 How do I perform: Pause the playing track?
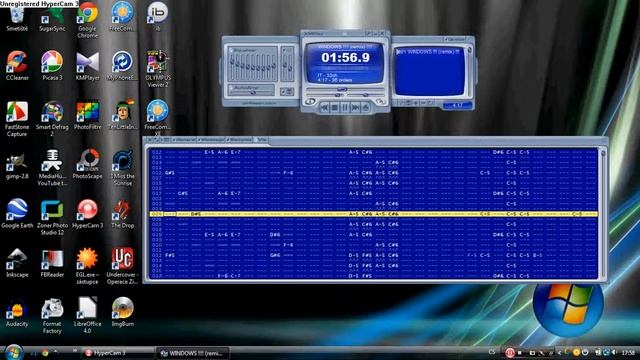pos(345,107)
